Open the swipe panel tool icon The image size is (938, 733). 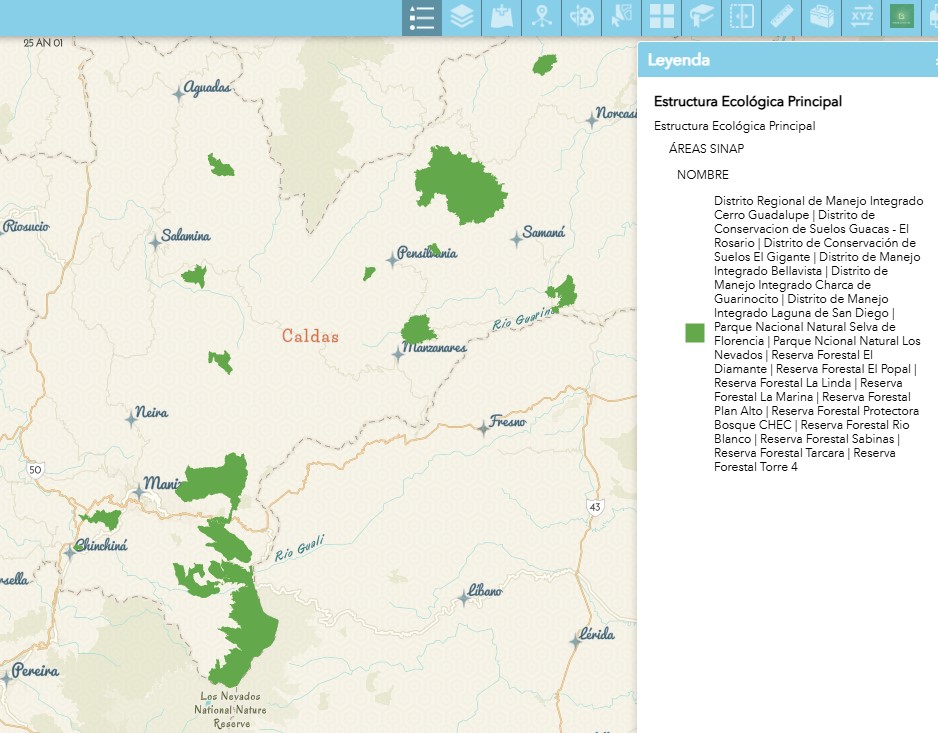click(741, 18)
